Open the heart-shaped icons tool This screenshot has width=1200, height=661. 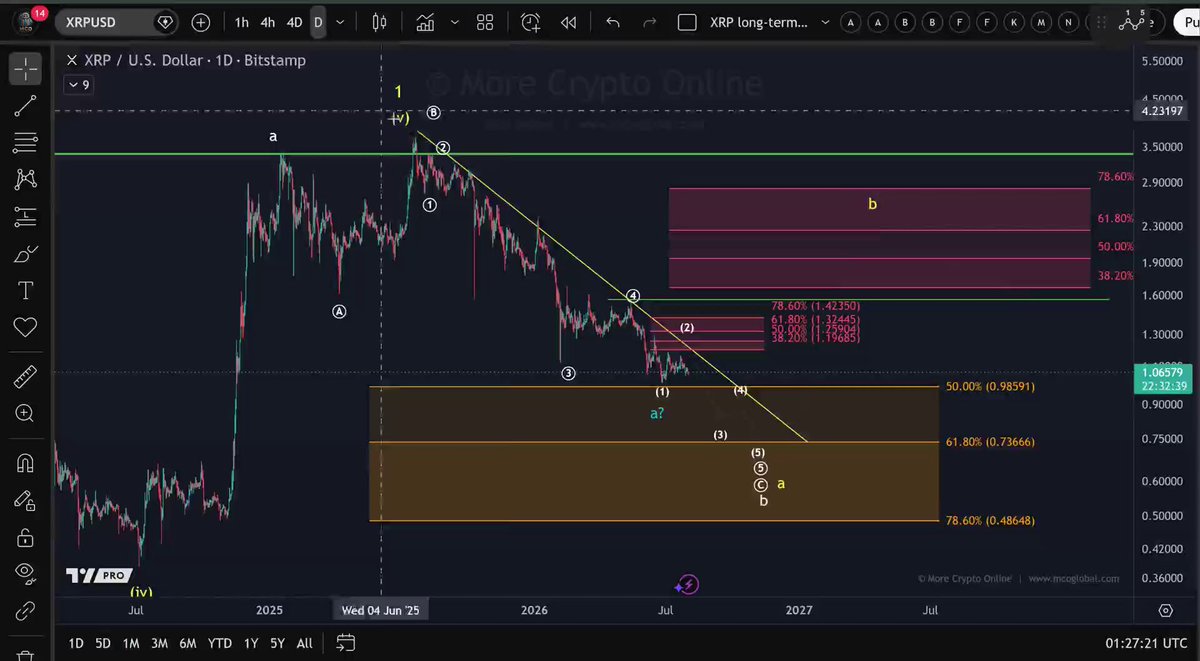(x=25, y=328)
